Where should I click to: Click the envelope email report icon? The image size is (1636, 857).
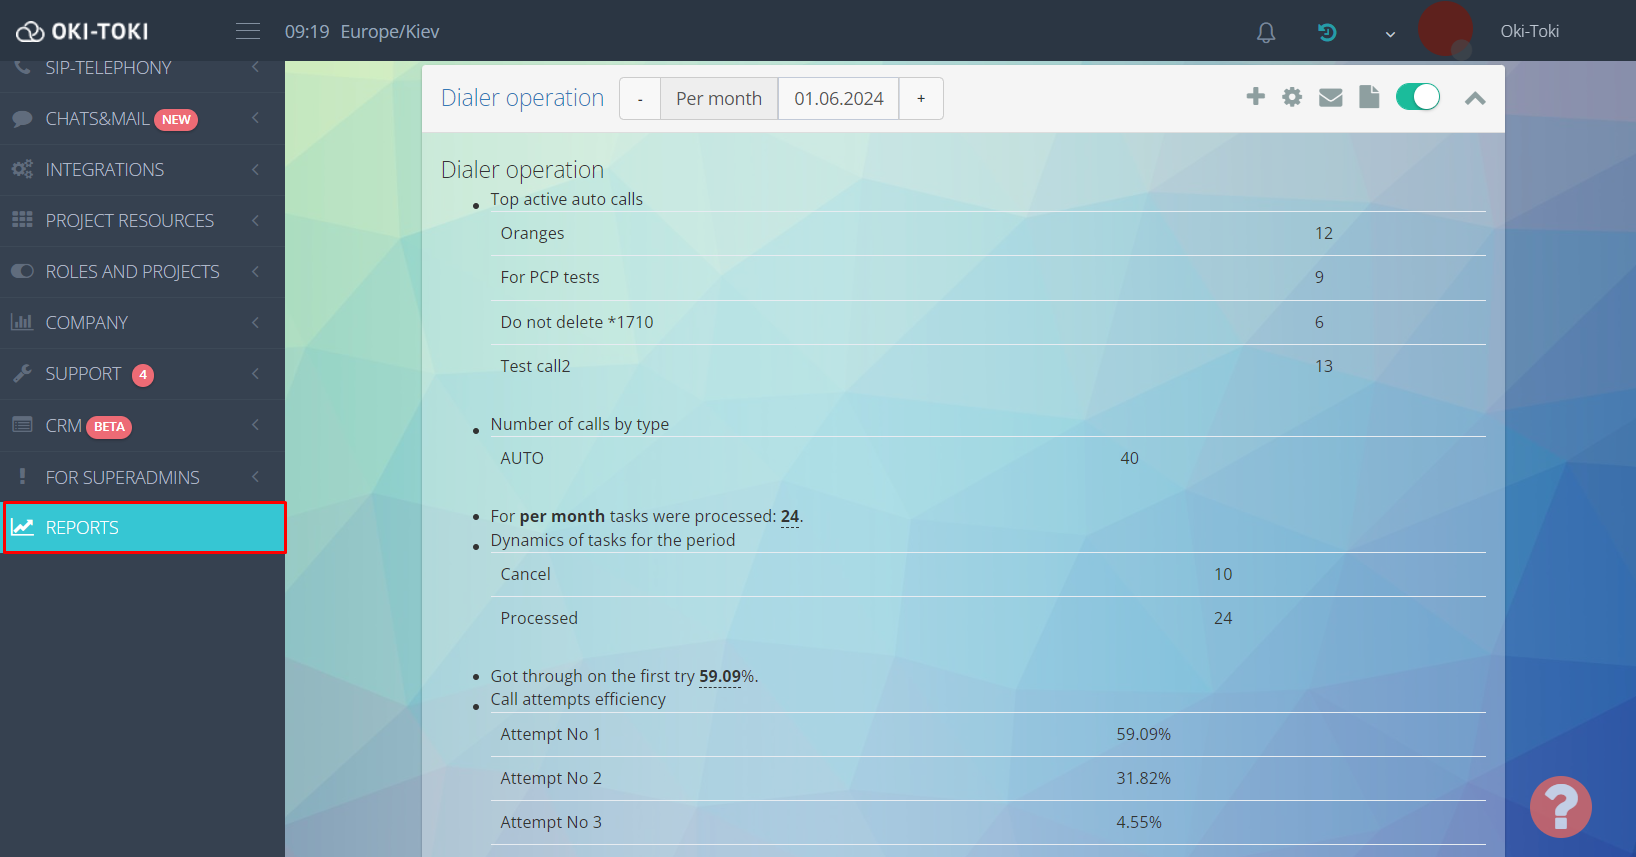point(1330,97)
